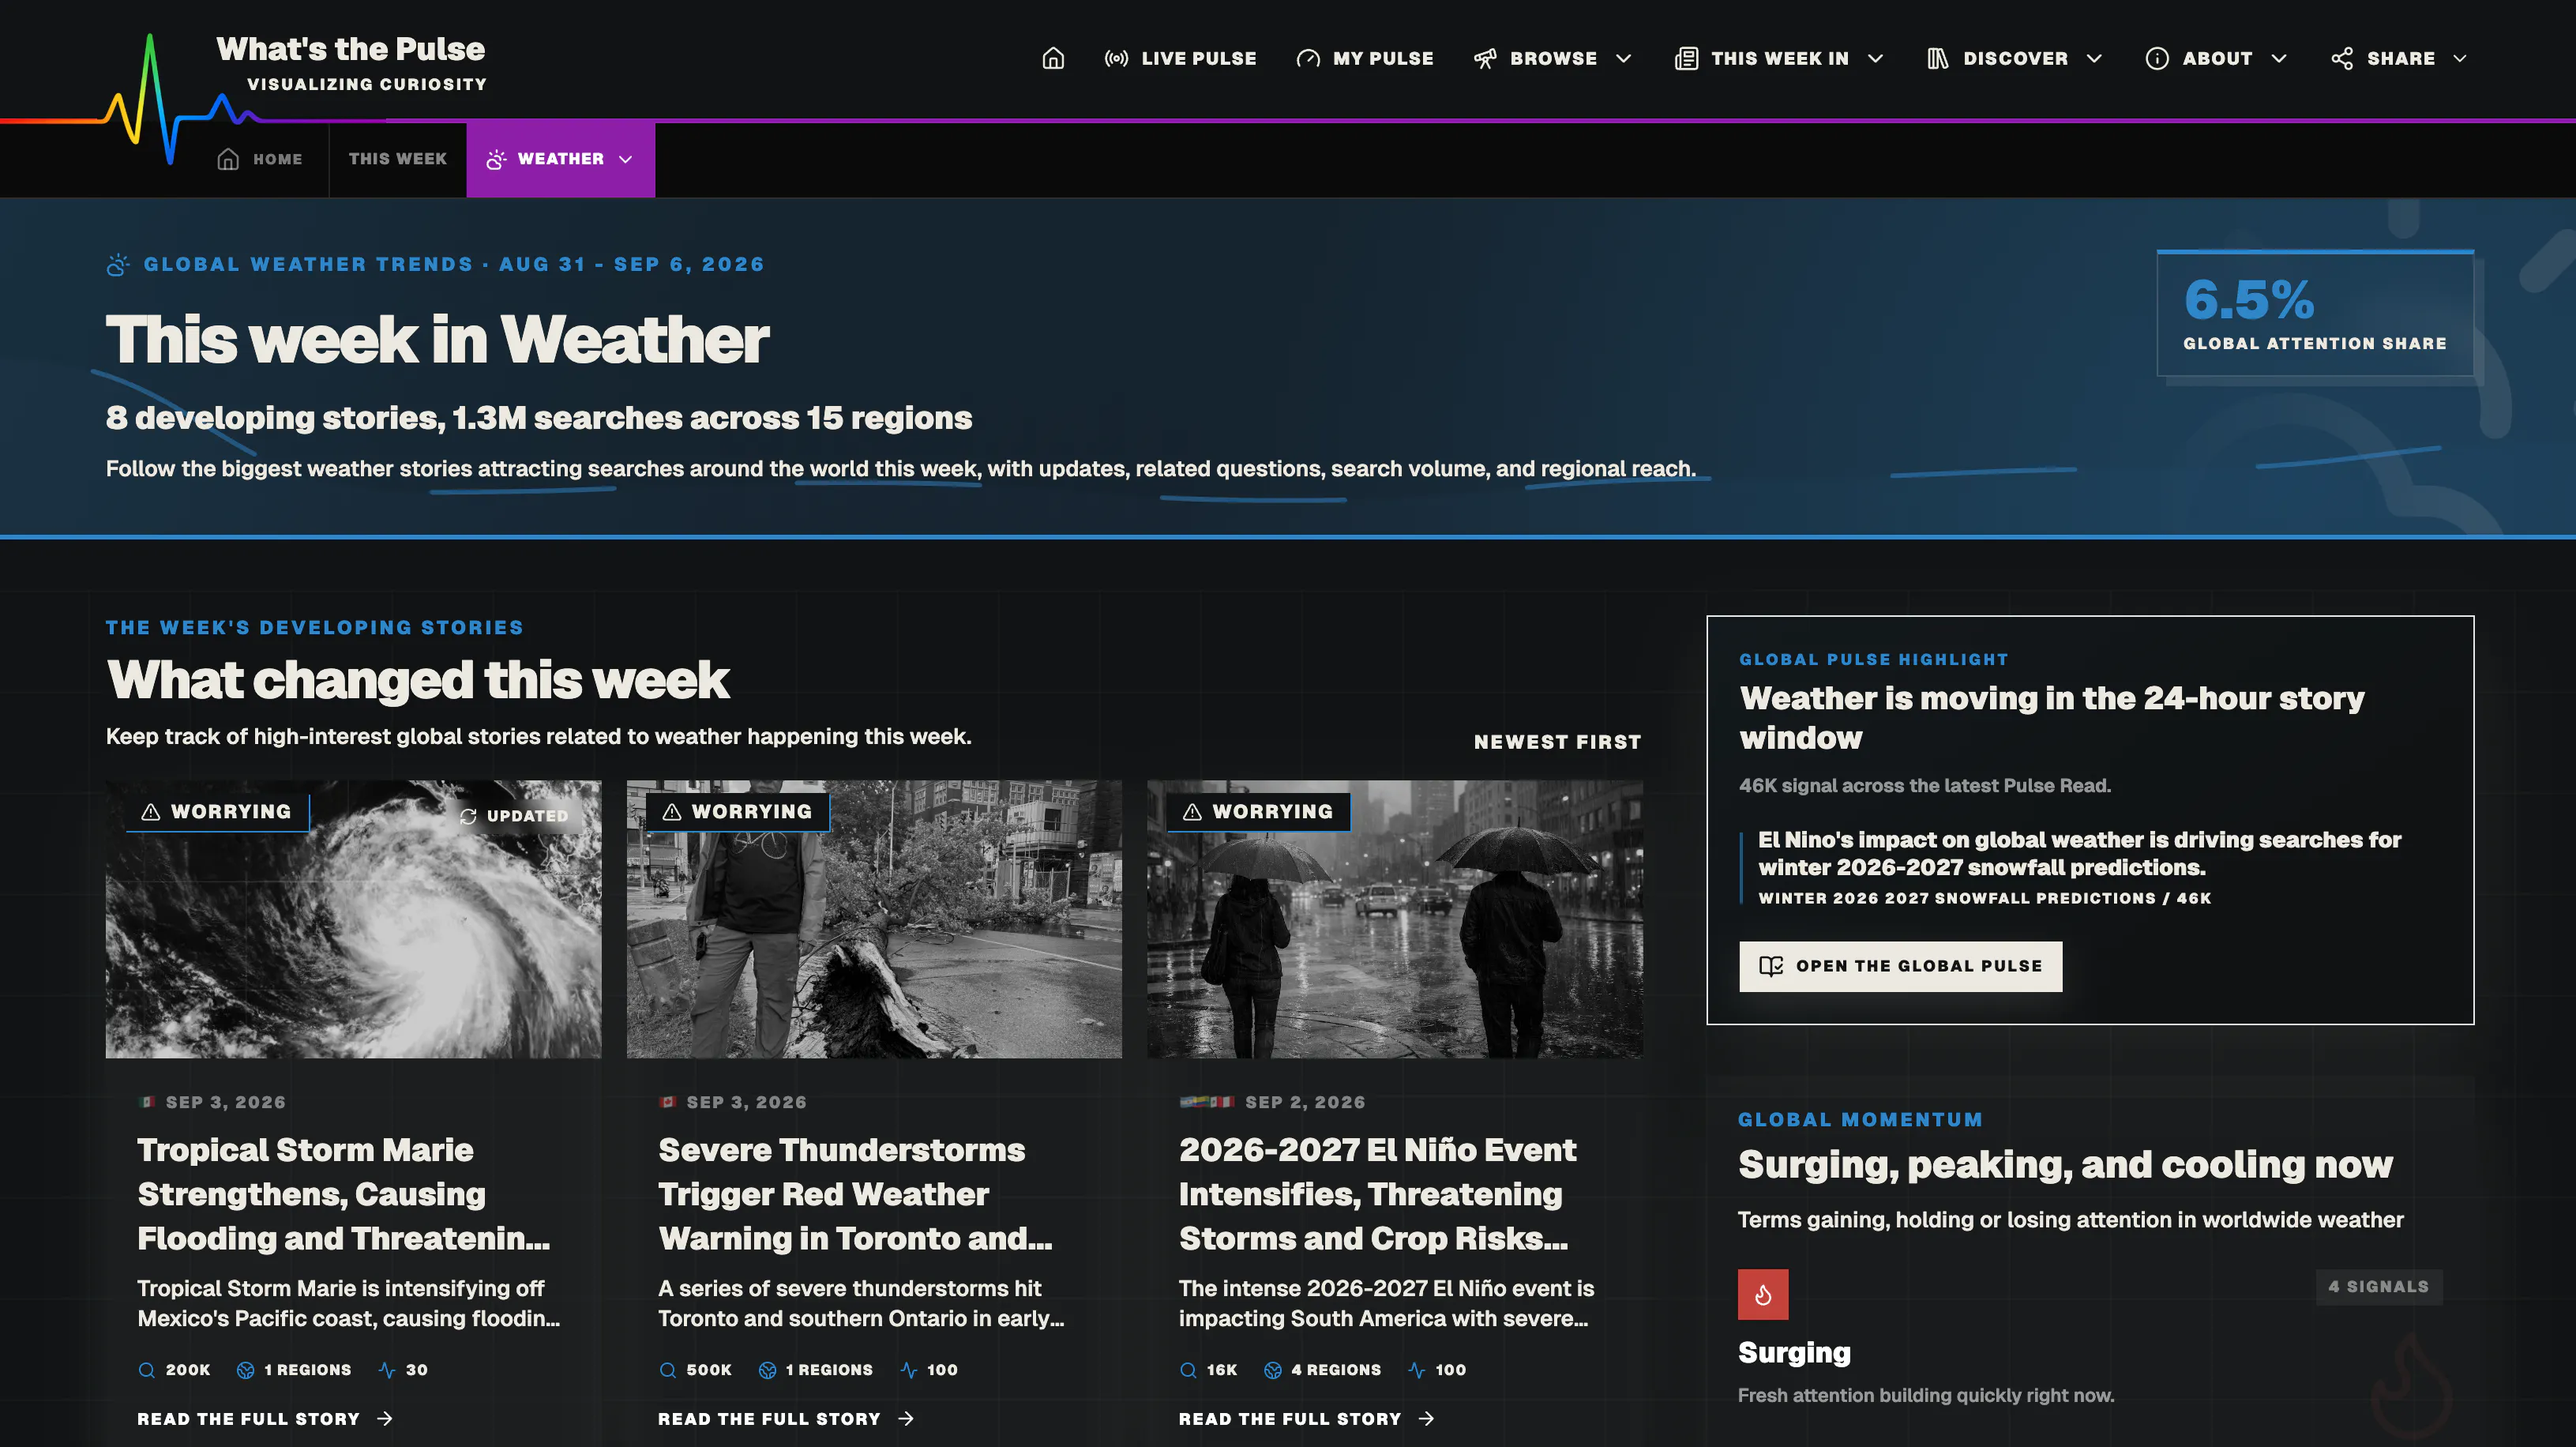
Task: Click the flag beside Sep 3 on Toronto card
Action: (667, 1102)
